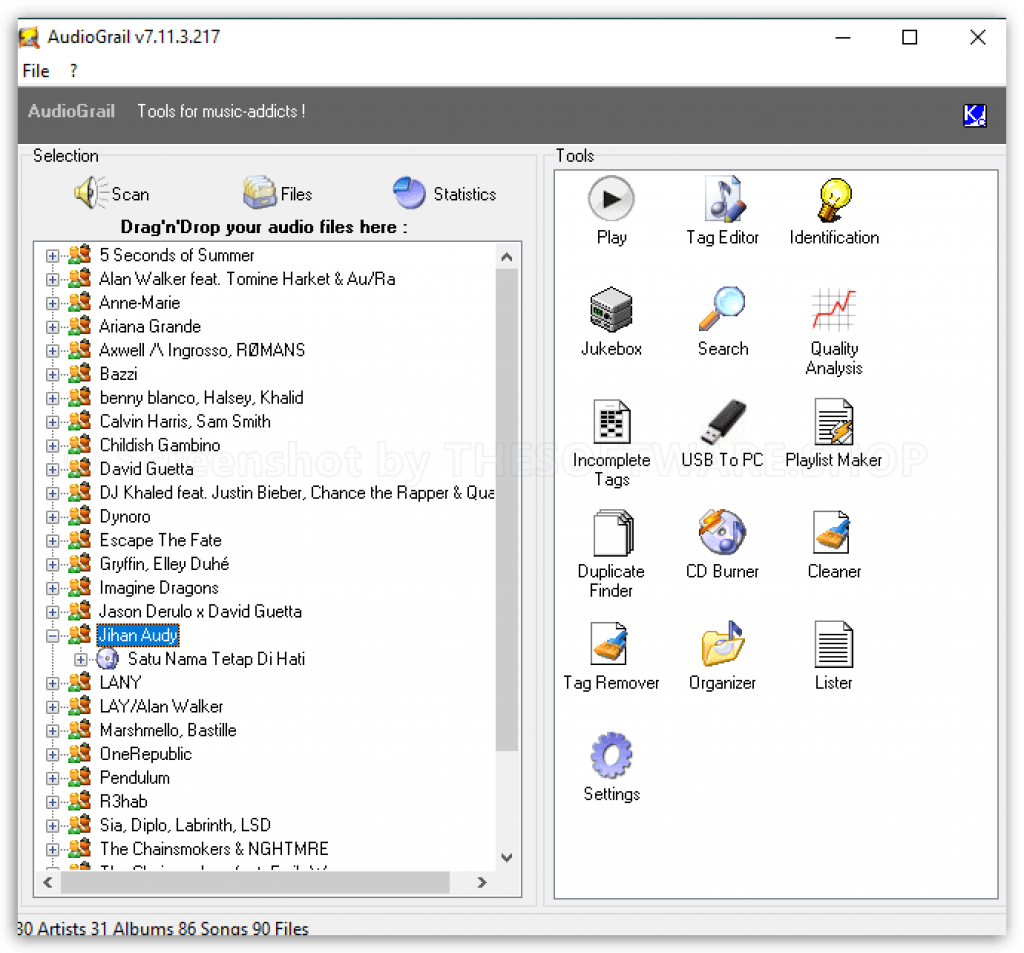Open the Incomplete Tags tool
The height and width of the screenshot is (953, 1024).
(x=611, y=443)
